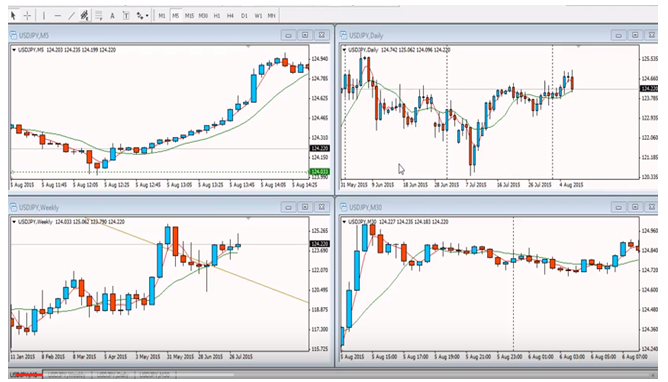Click the chart shift marker in Weekly chart
Viewport: 668px width, 382px height.
point(248,218)
